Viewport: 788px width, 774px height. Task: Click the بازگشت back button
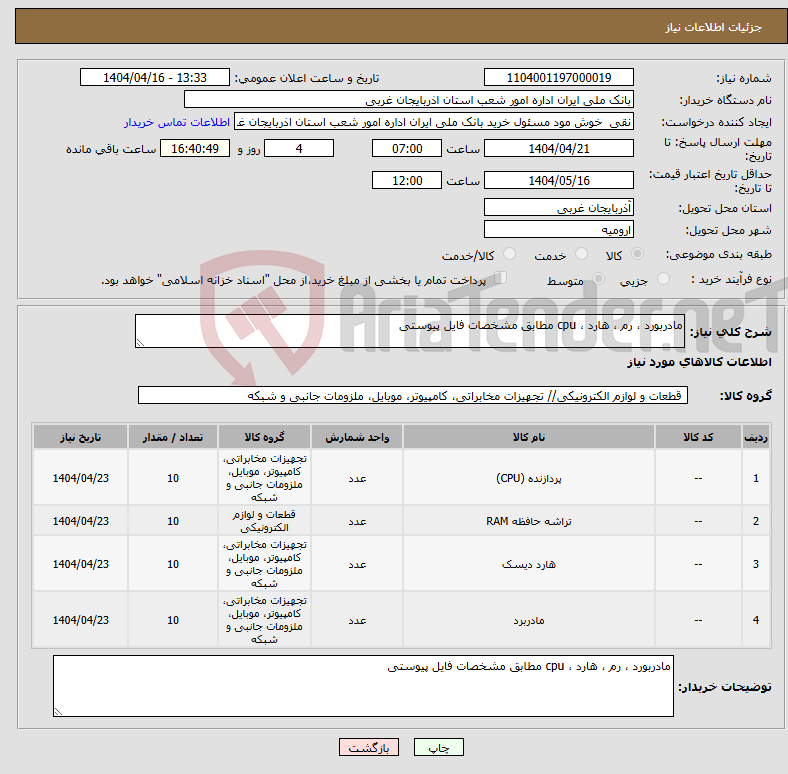coord(369,747)
